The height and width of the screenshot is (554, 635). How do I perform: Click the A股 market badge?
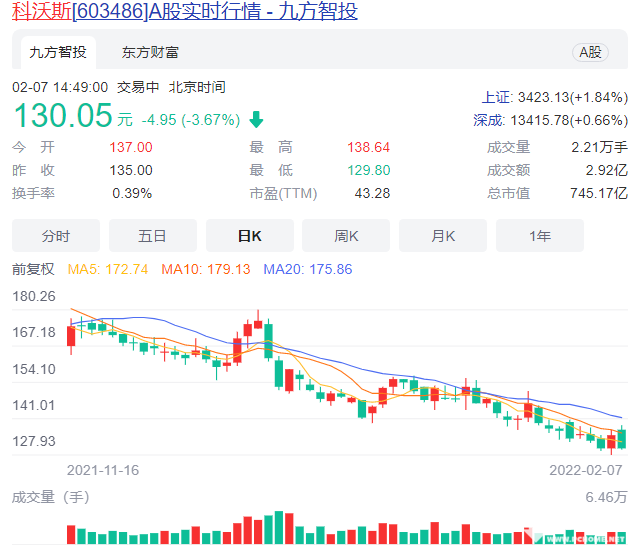tap(590, 52)
